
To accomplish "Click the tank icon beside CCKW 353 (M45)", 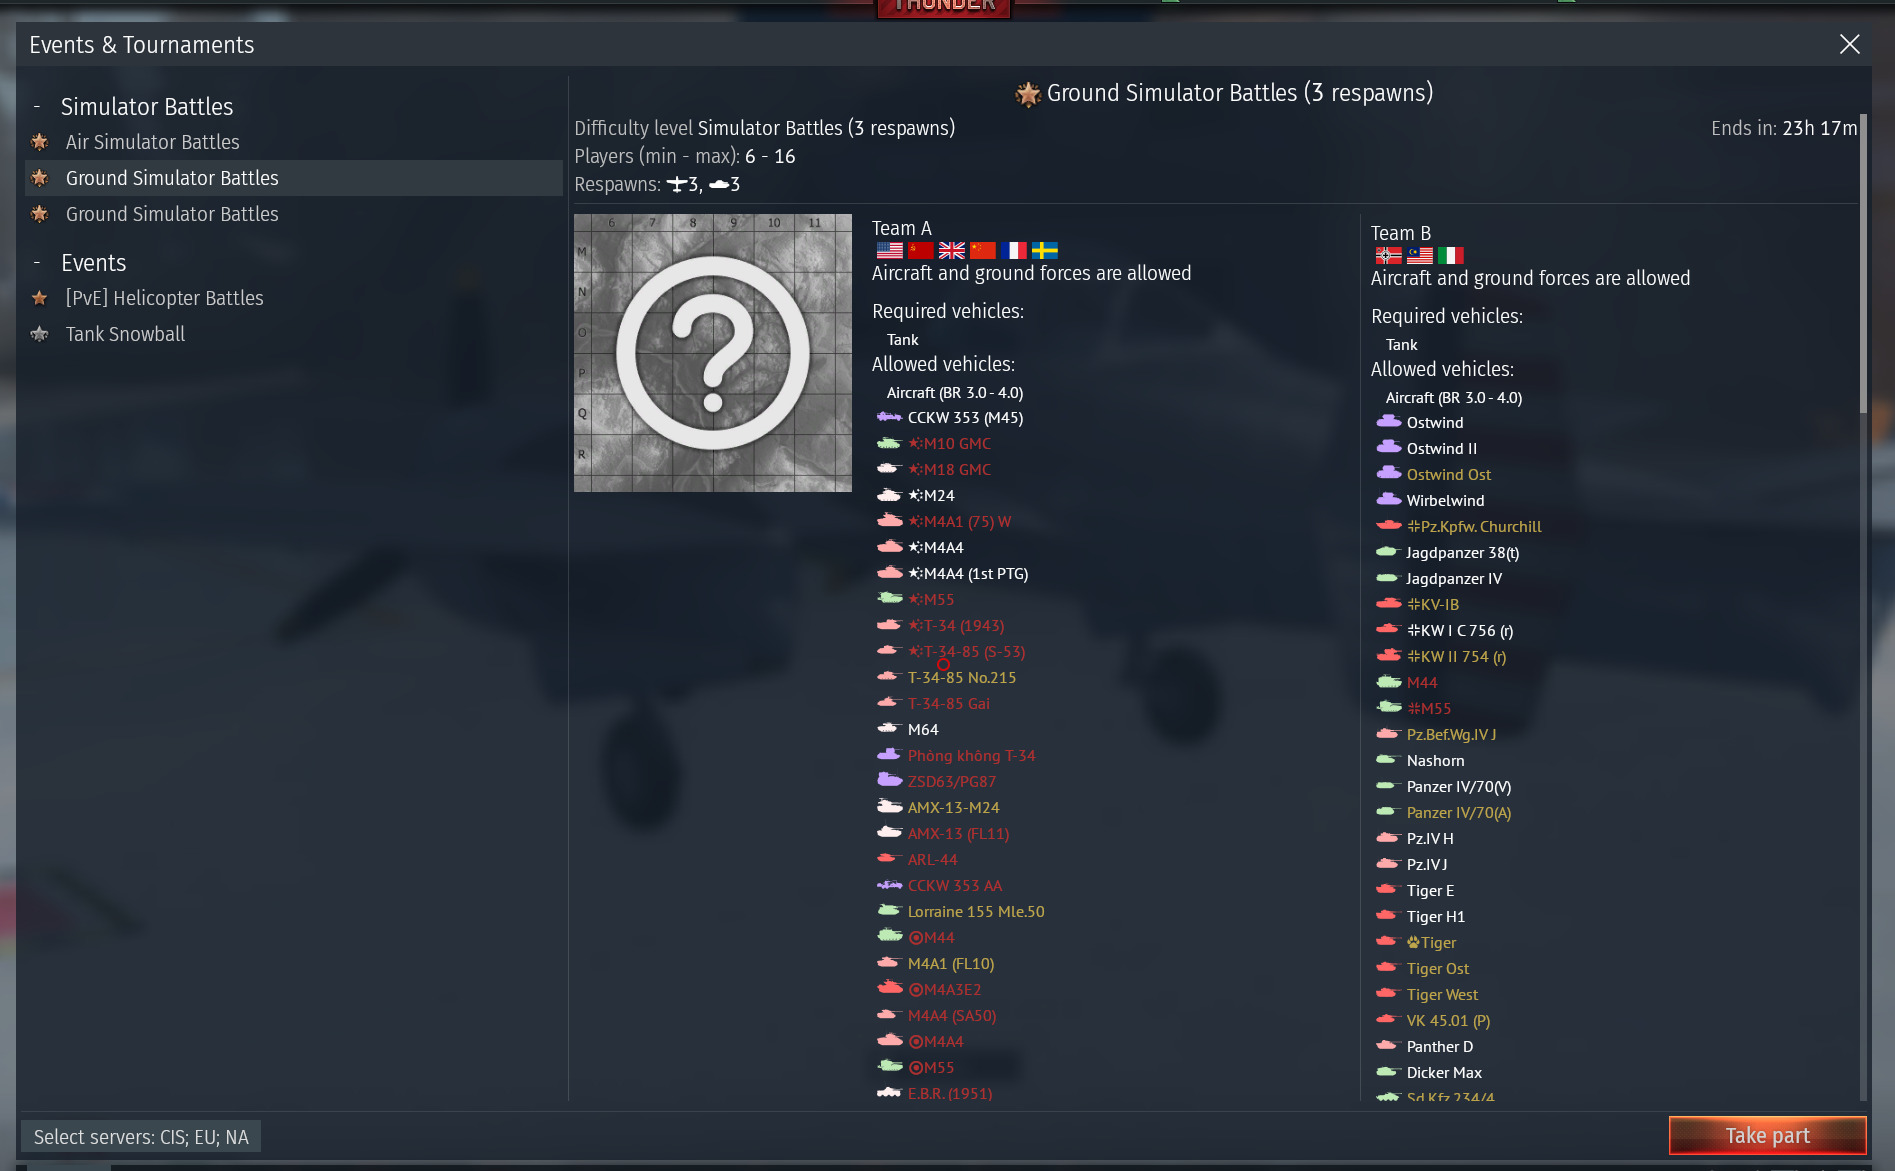I will point(889,417).
